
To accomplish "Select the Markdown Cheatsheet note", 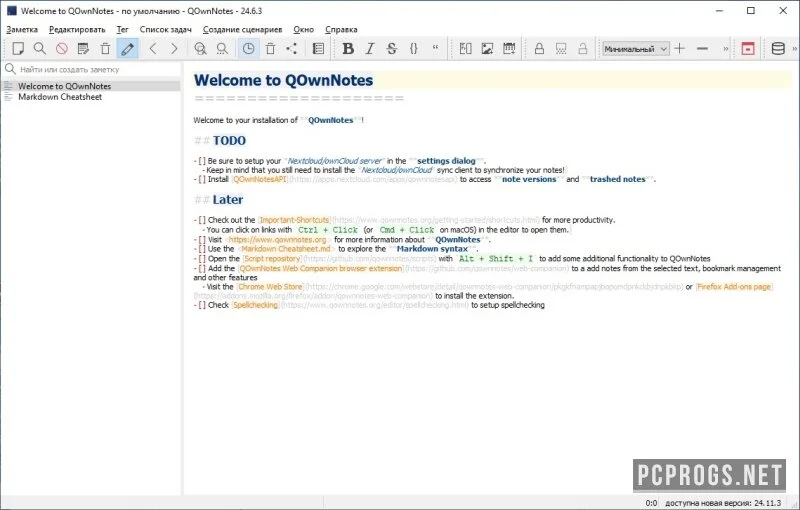I will 91,97.
